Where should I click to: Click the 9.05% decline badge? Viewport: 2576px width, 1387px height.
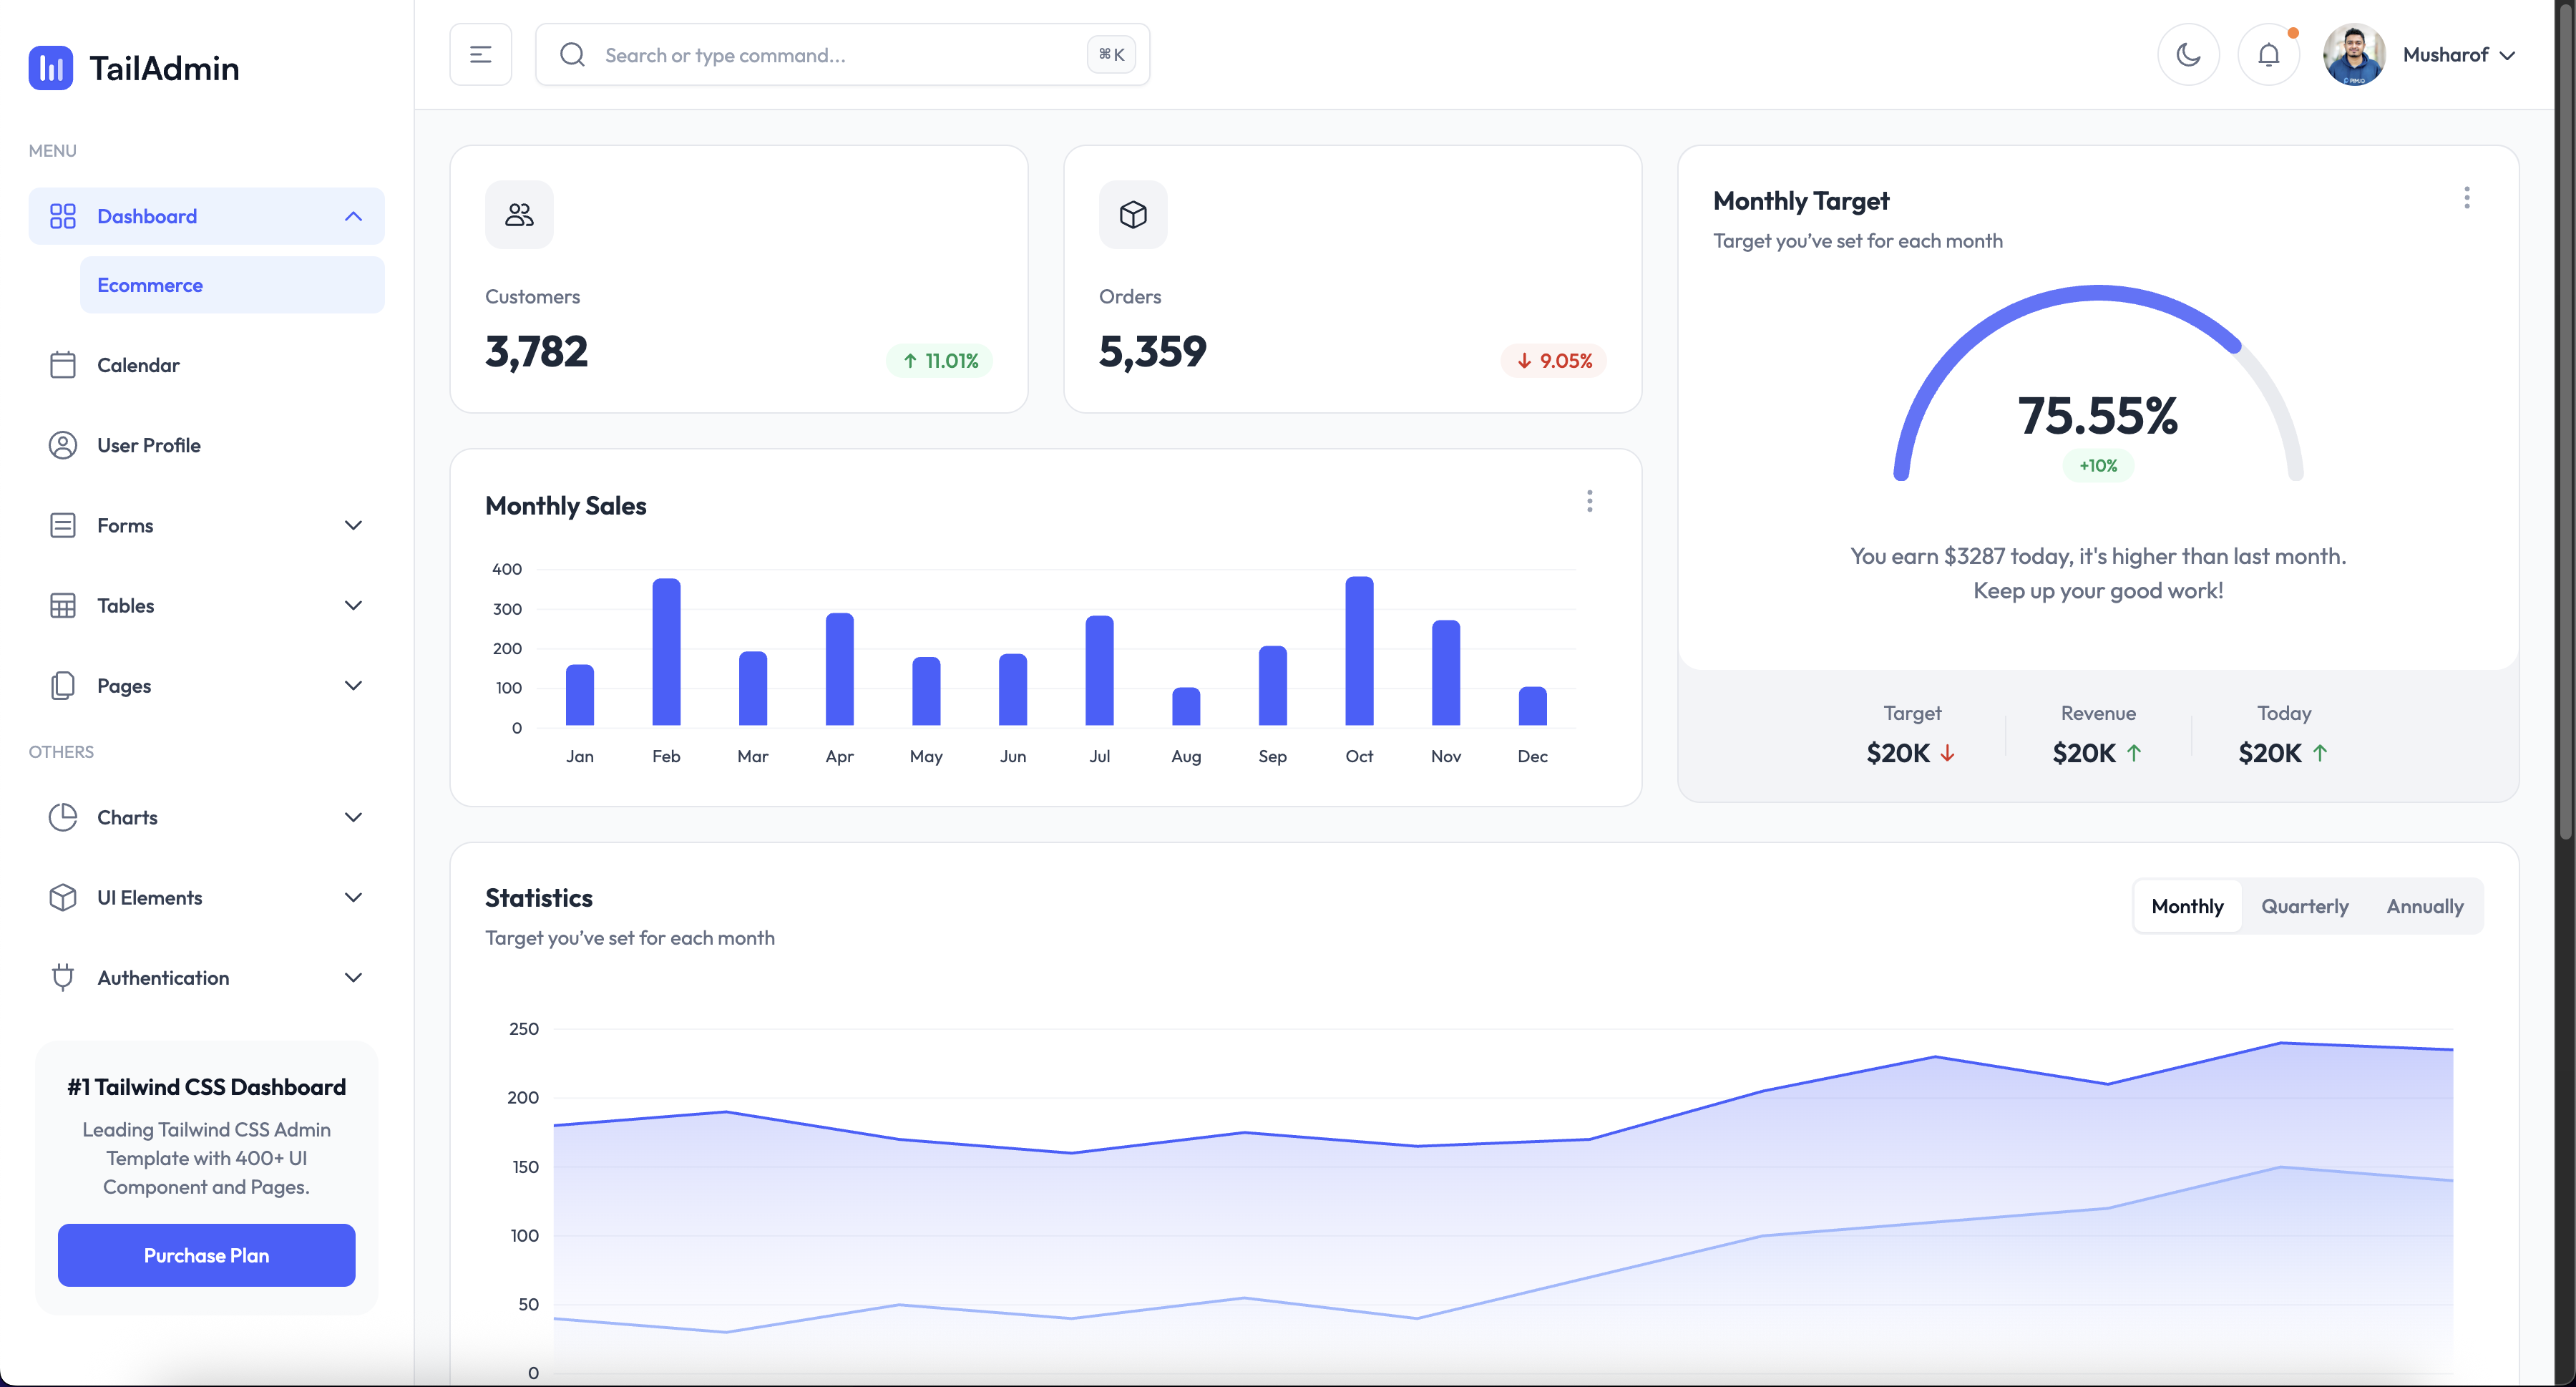[1554, 361]
